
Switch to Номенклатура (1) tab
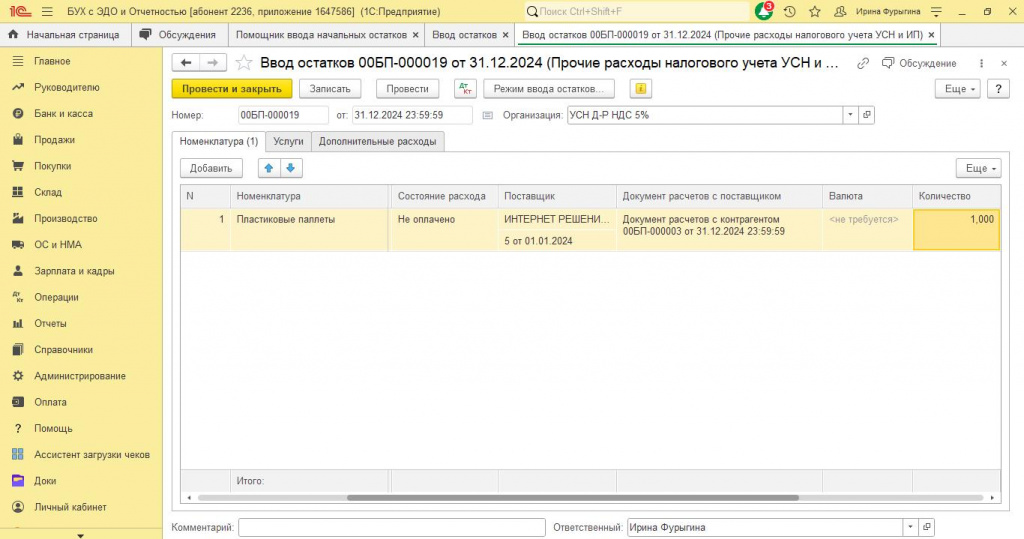[219, 141]
